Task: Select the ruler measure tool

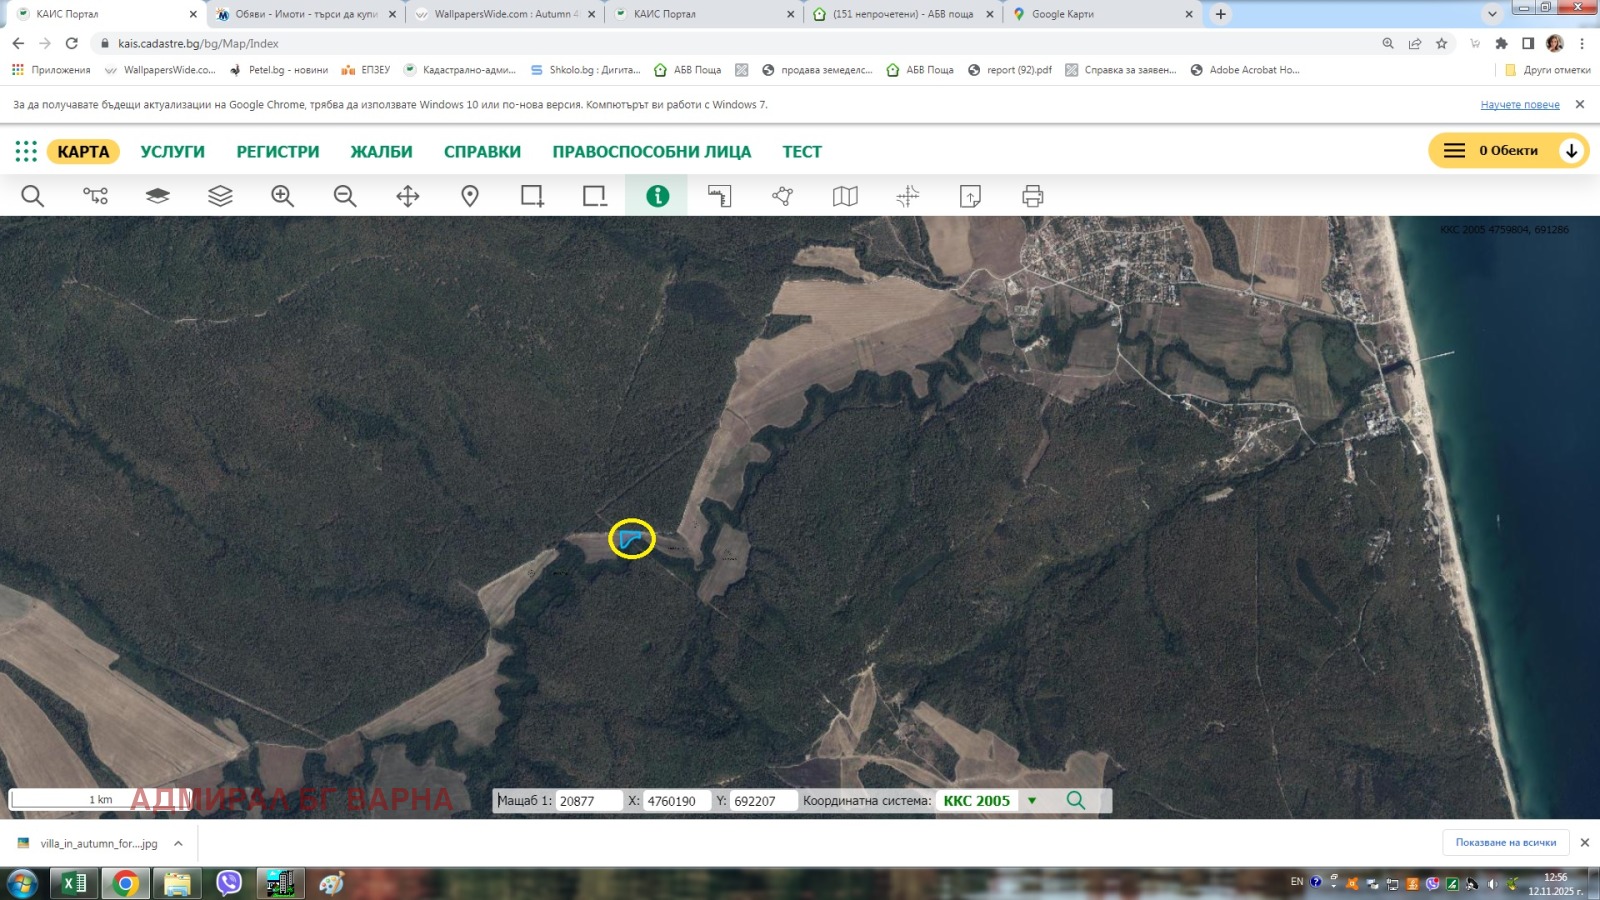Action: point(720,196)
